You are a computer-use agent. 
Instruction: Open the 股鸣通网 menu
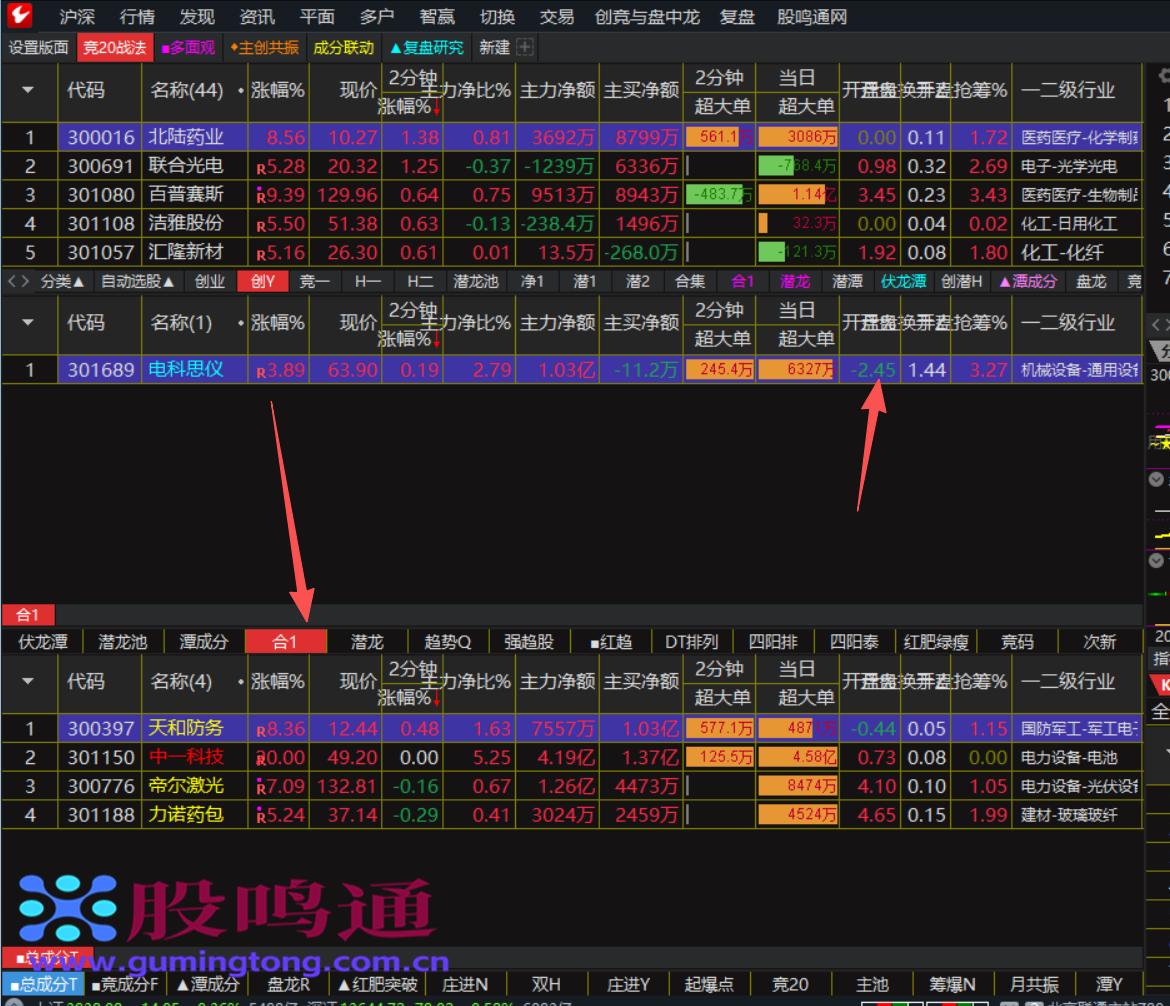point(812,16)
